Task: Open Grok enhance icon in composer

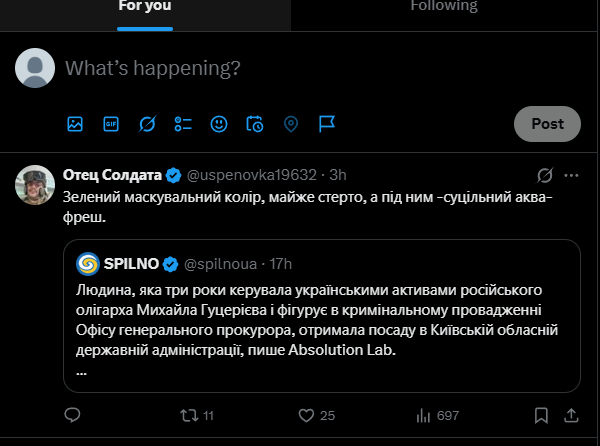Action: (147, 124)
